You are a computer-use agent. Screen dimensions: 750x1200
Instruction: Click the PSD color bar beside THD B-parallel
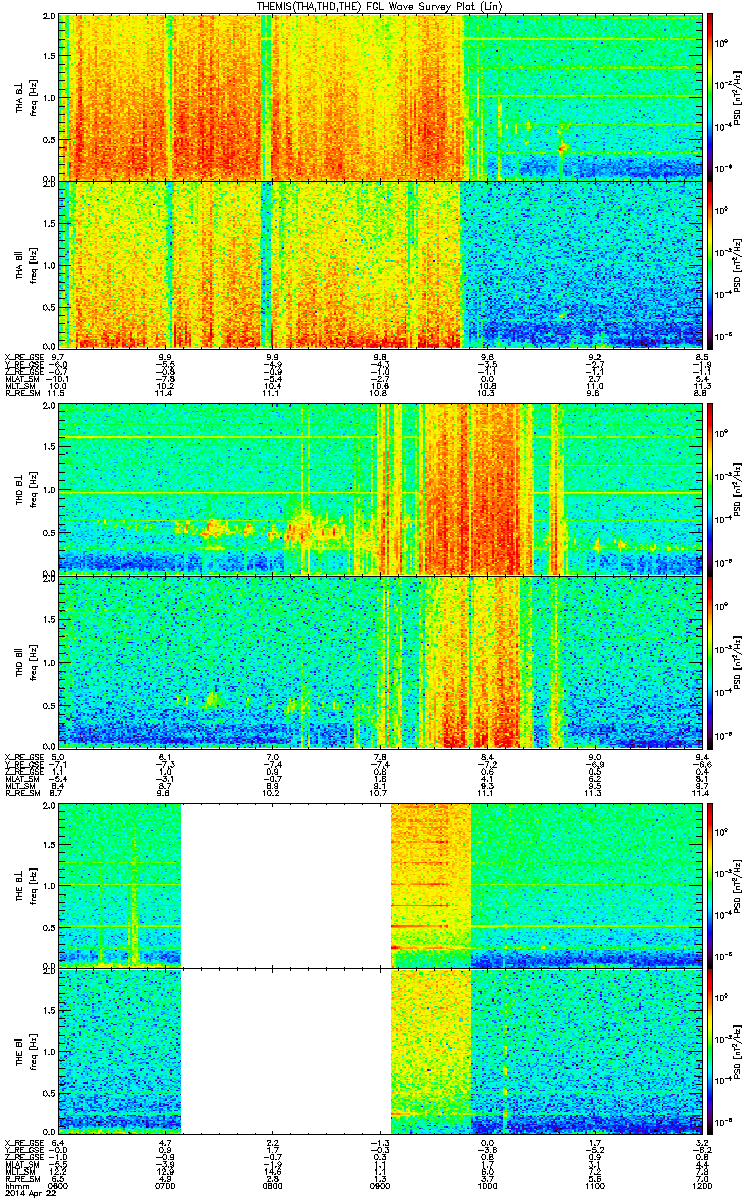click(x=711, y=660)
